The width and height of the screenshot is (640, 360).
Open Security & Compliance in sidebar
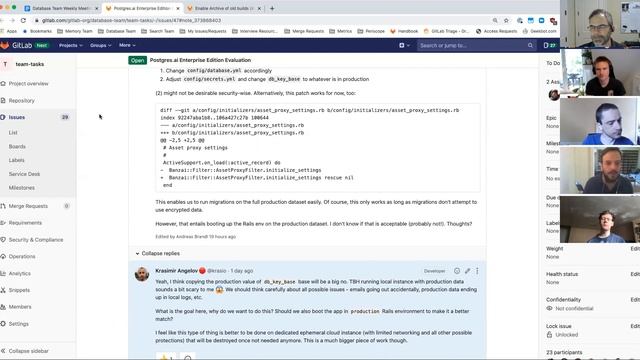tap(36, 240)
